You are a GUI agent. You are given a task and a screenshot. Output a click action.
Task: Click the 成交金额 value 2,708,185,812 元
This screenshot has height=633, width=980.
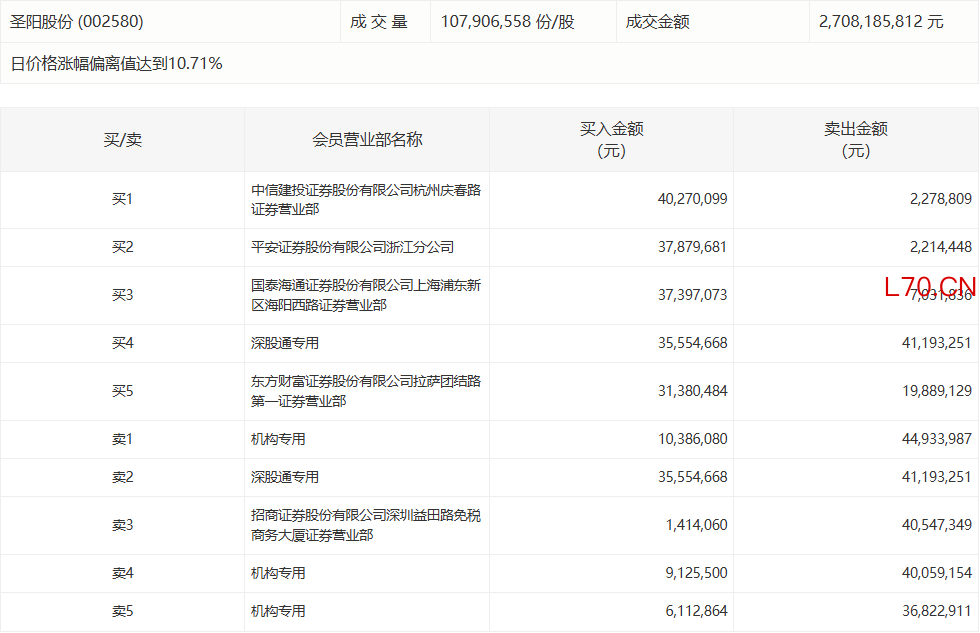880,21
